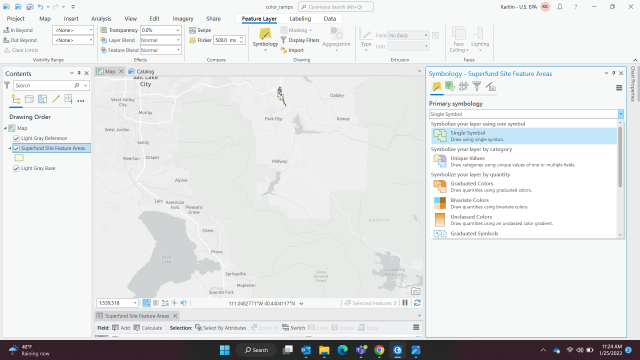This screenshot has height=360, width=640.
Task: Choose Bivariate Colors symbology option
Action: [524, 203]
